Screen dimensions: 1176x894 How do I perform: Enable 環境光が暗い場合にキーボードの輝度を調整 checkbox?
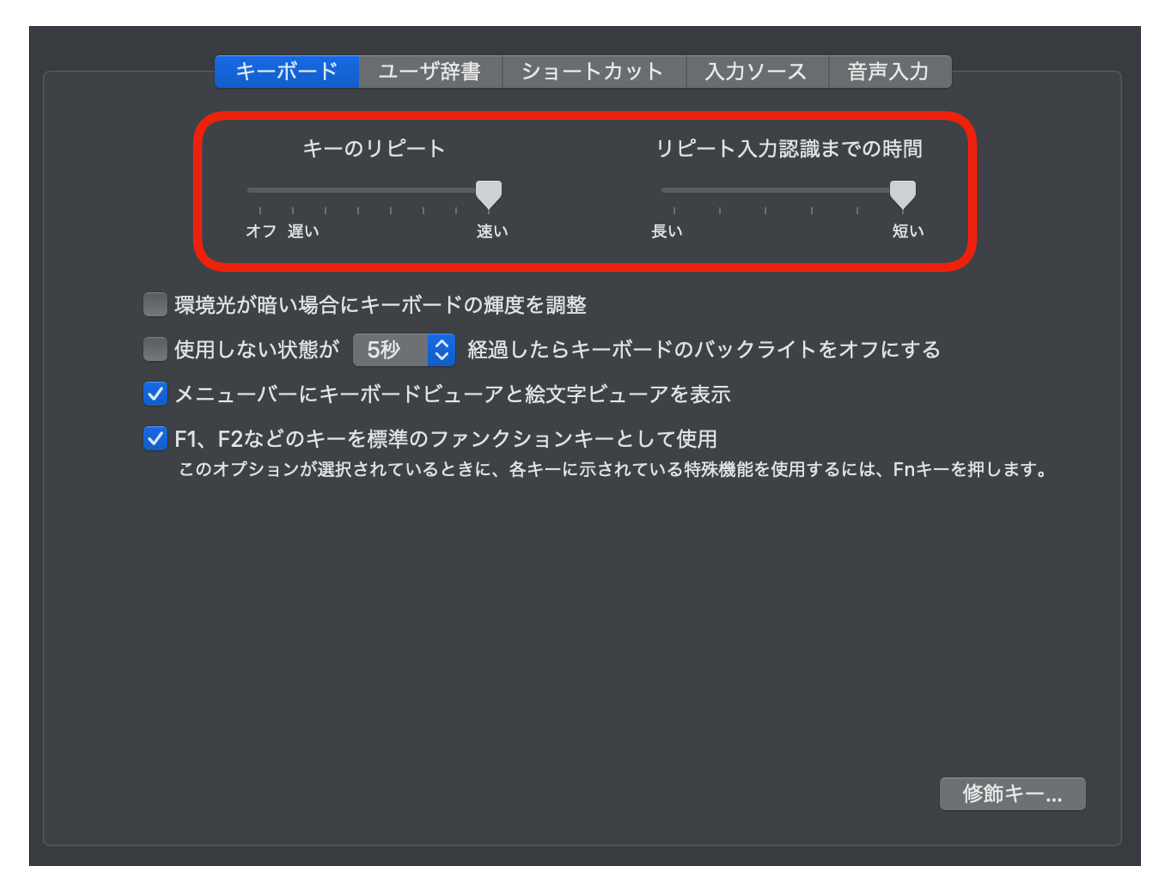click(x=155, y=304)
